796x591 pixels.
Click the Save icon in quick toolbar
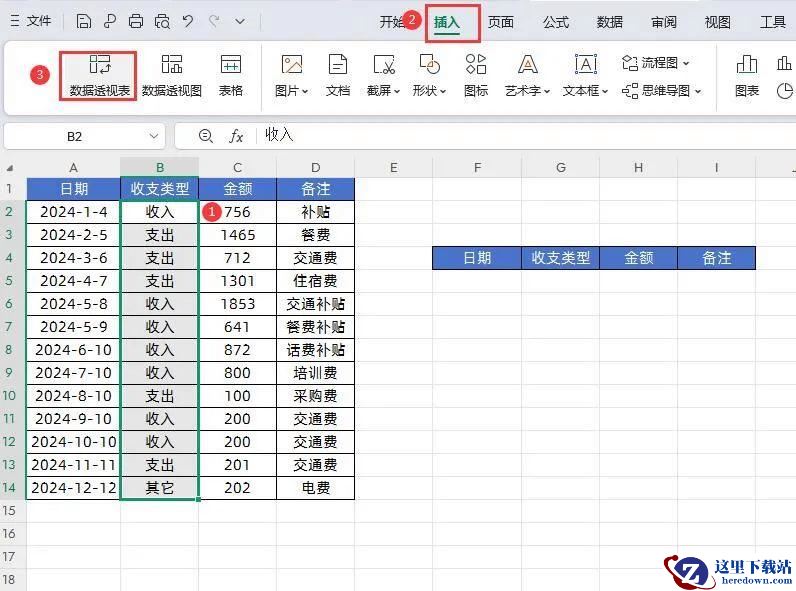84,21
